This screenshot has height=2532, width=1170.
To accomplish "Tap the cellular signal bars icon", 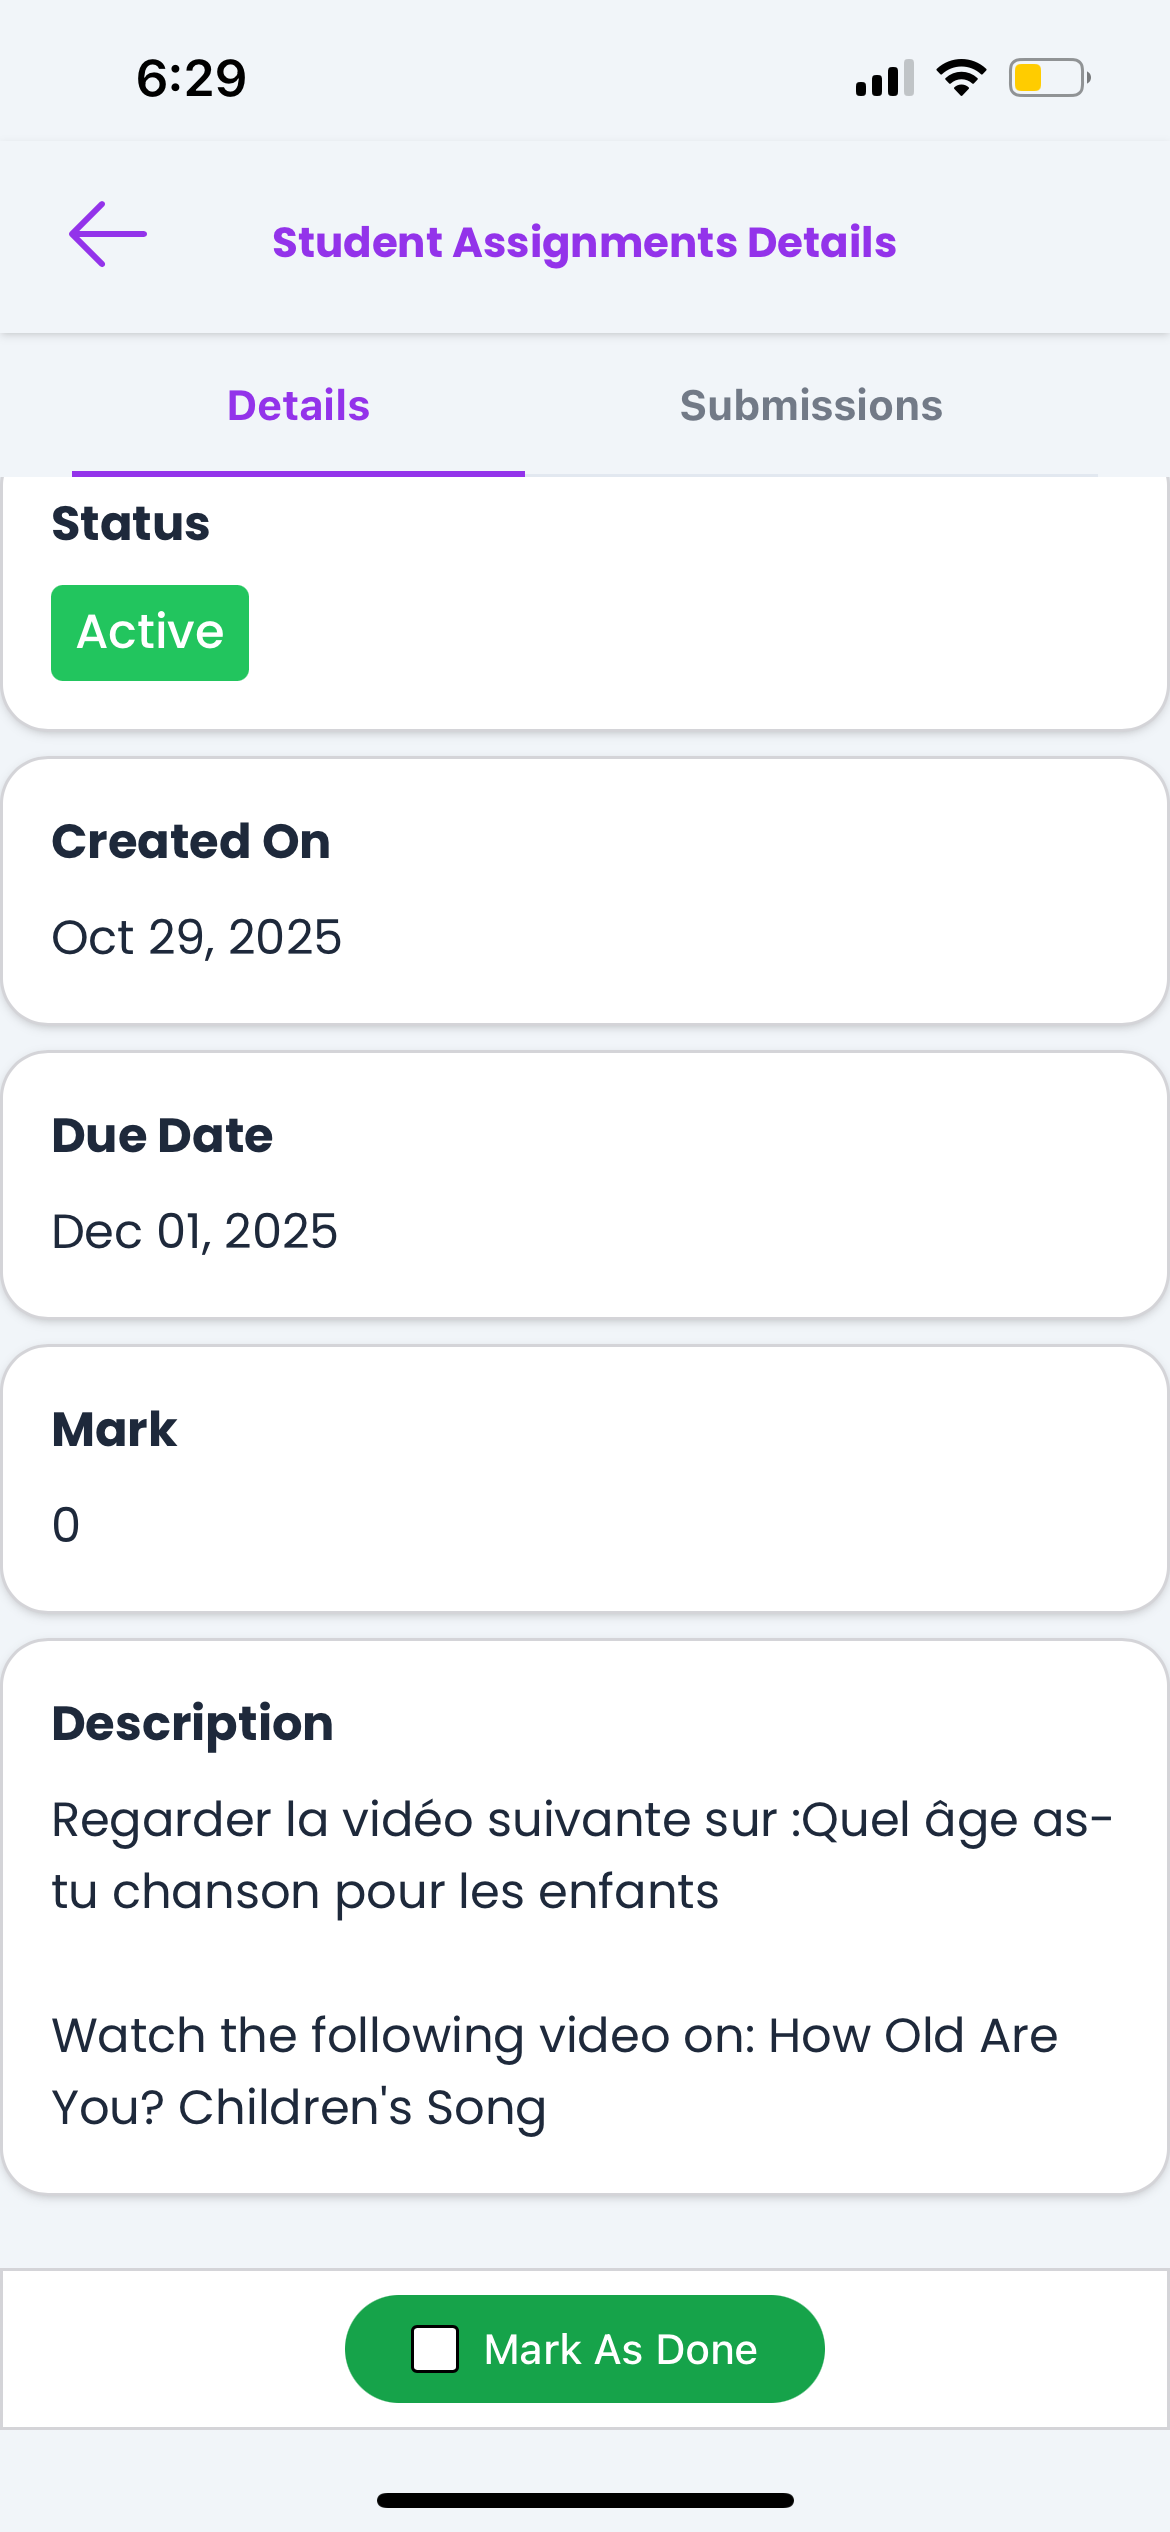I will (884, 78).
